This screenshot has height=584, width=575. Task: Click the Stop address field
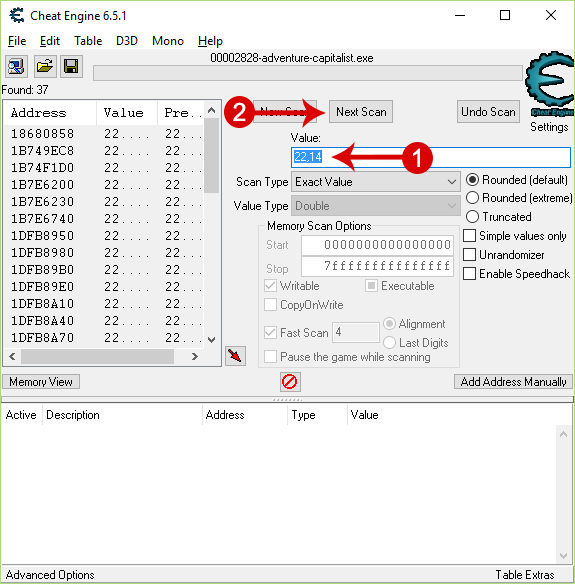coord(377,266)
